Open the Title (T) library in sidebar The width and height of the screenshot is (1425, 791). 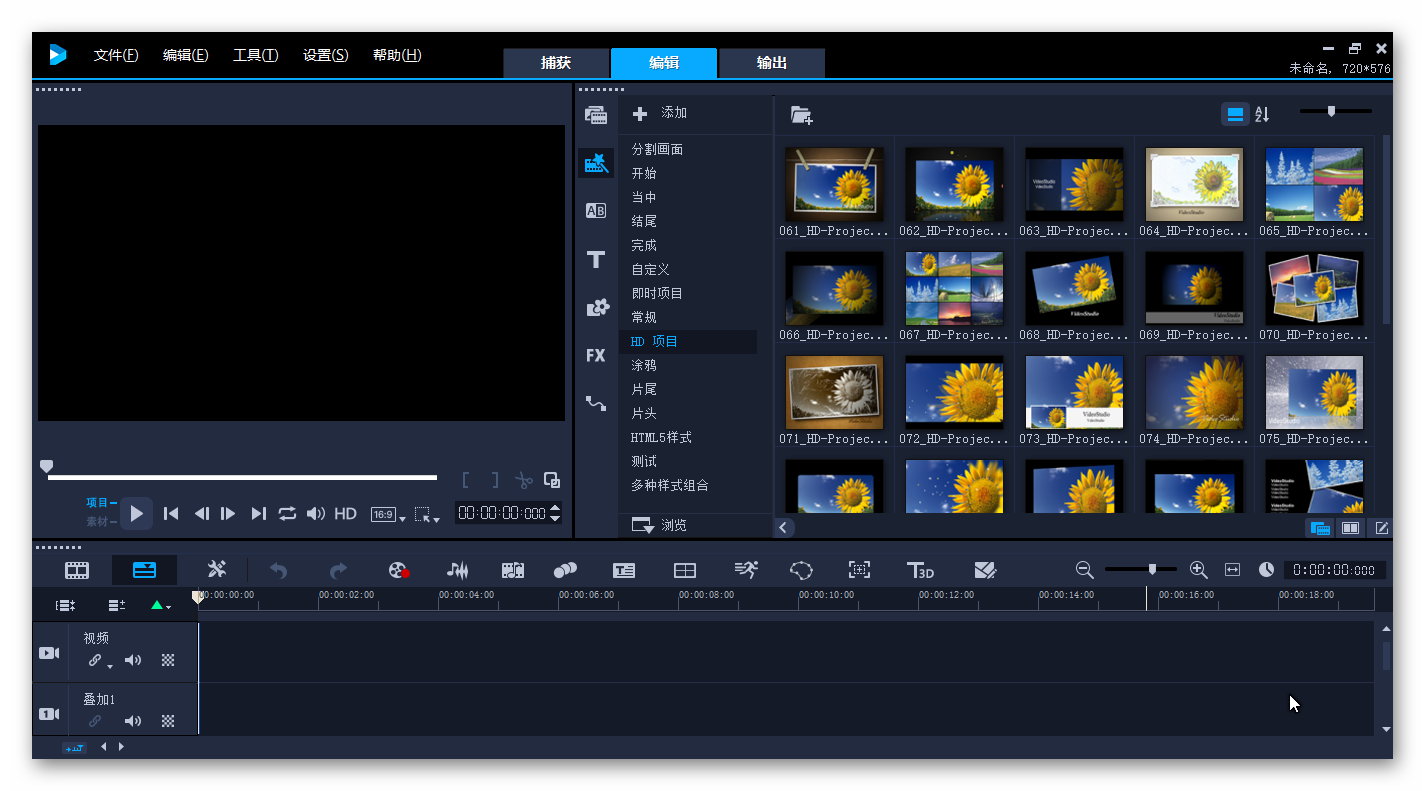click(596, 260)
